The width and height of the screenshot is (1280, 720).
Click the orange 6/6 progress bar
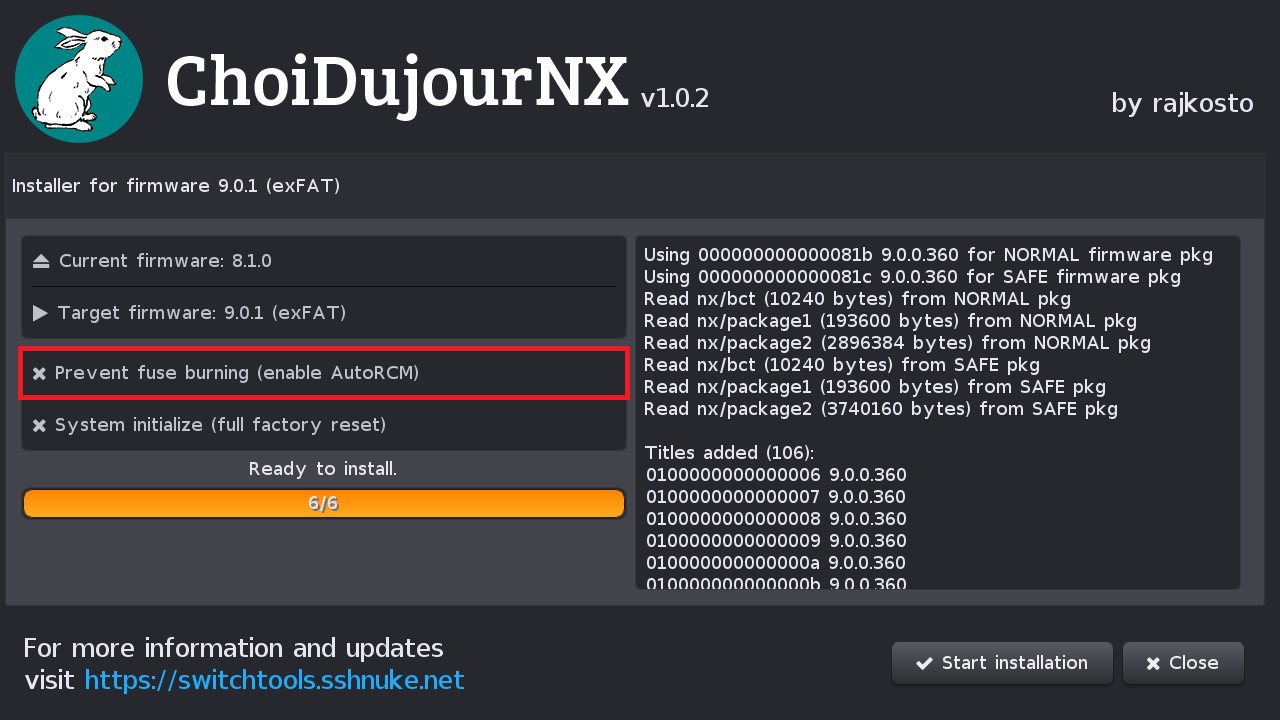(x=323, y=504)
